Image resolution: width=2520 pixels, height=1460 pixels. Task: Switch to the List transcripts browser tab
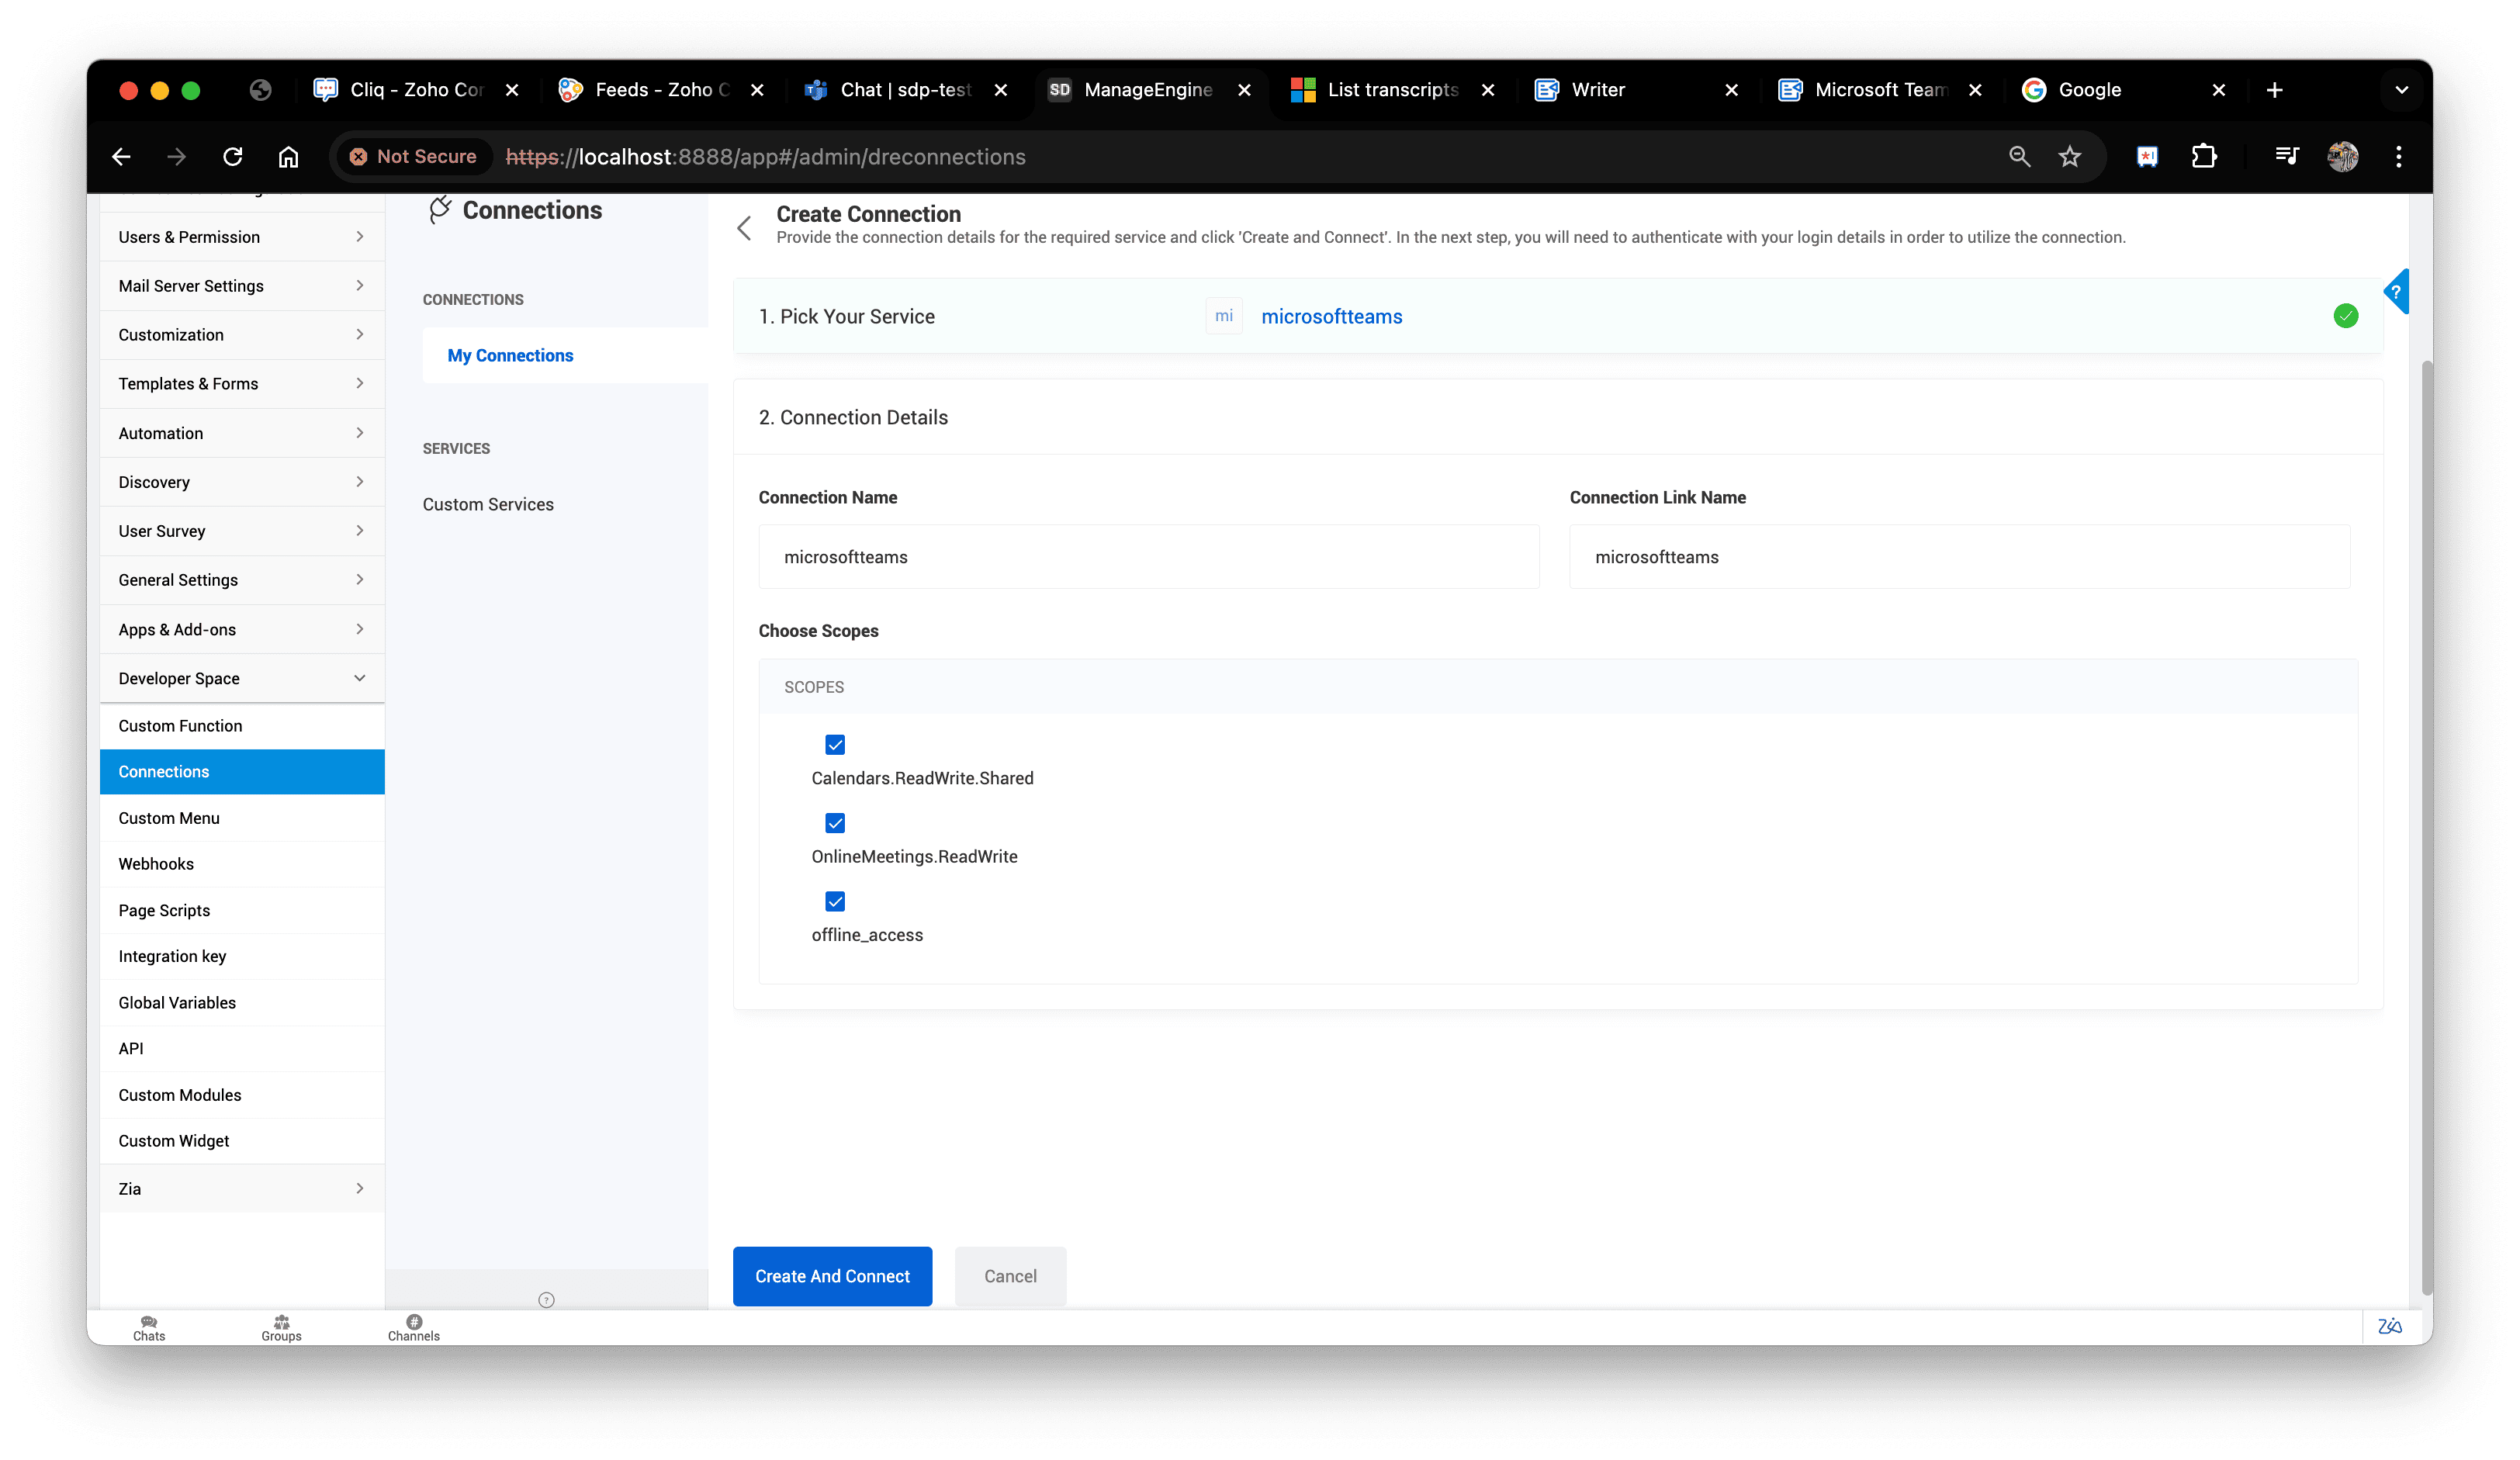click(1391, 90)
